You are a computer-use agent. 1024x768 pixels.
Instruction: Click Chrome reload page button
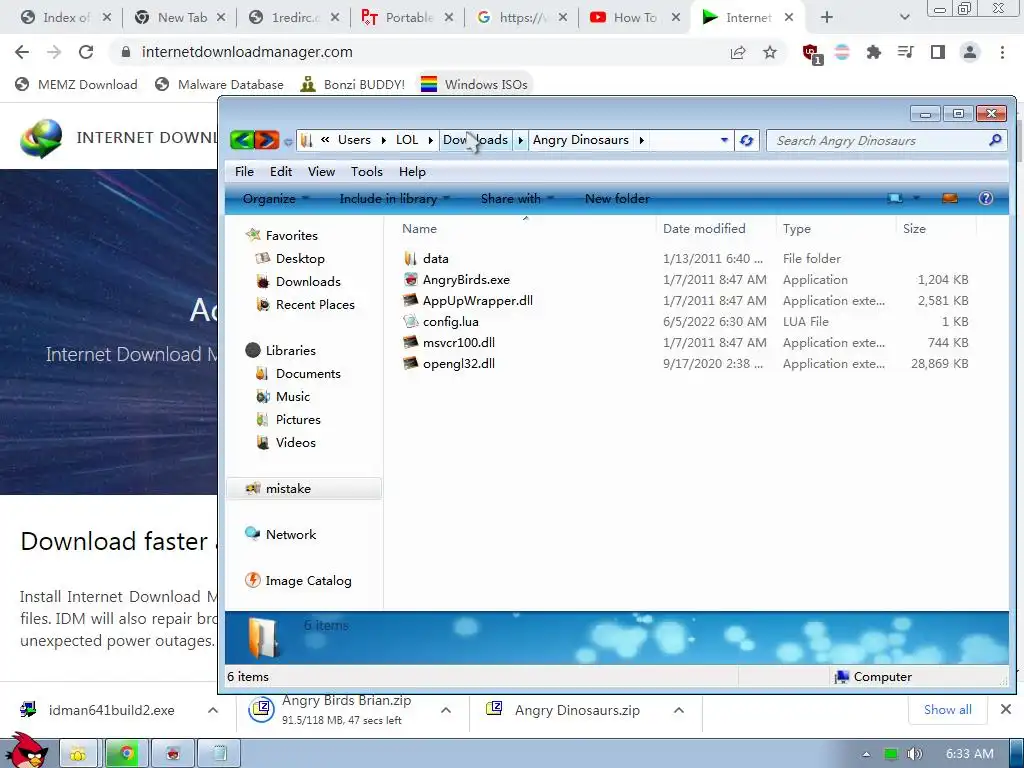pyautogui.click(x=86, y=52)
